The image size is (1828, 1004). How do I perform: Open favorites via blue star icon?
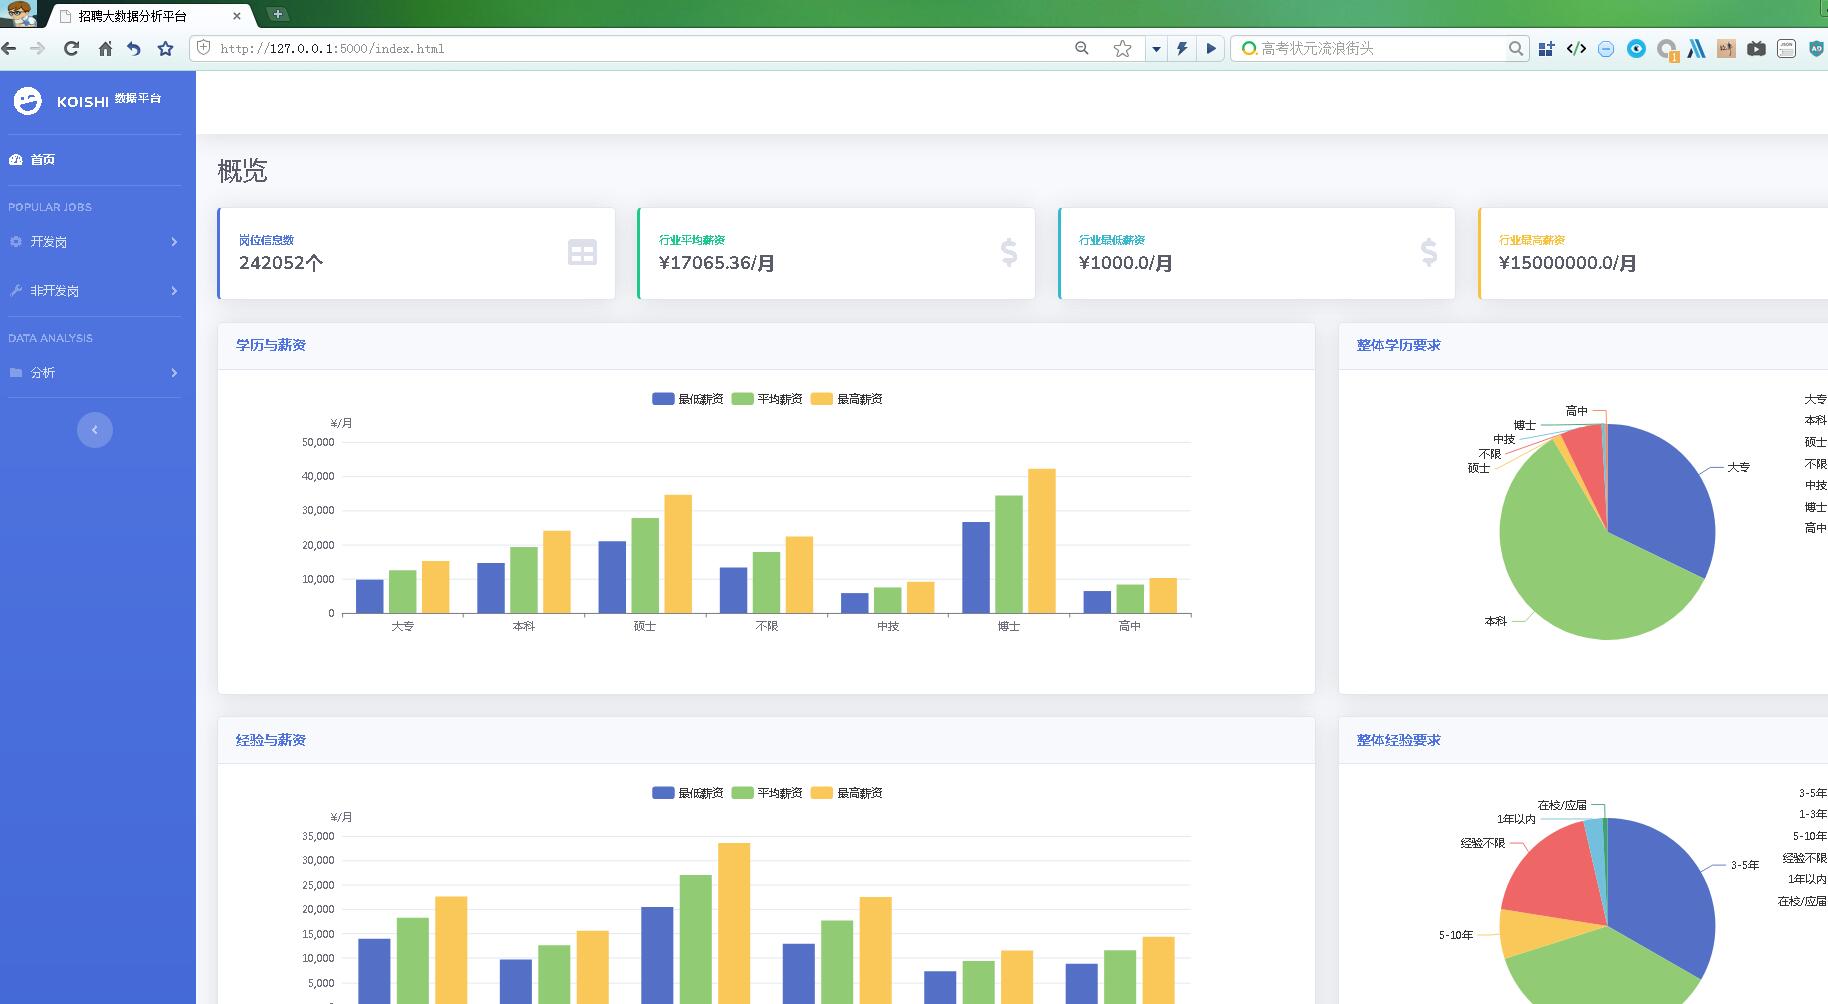pos(166,48)
